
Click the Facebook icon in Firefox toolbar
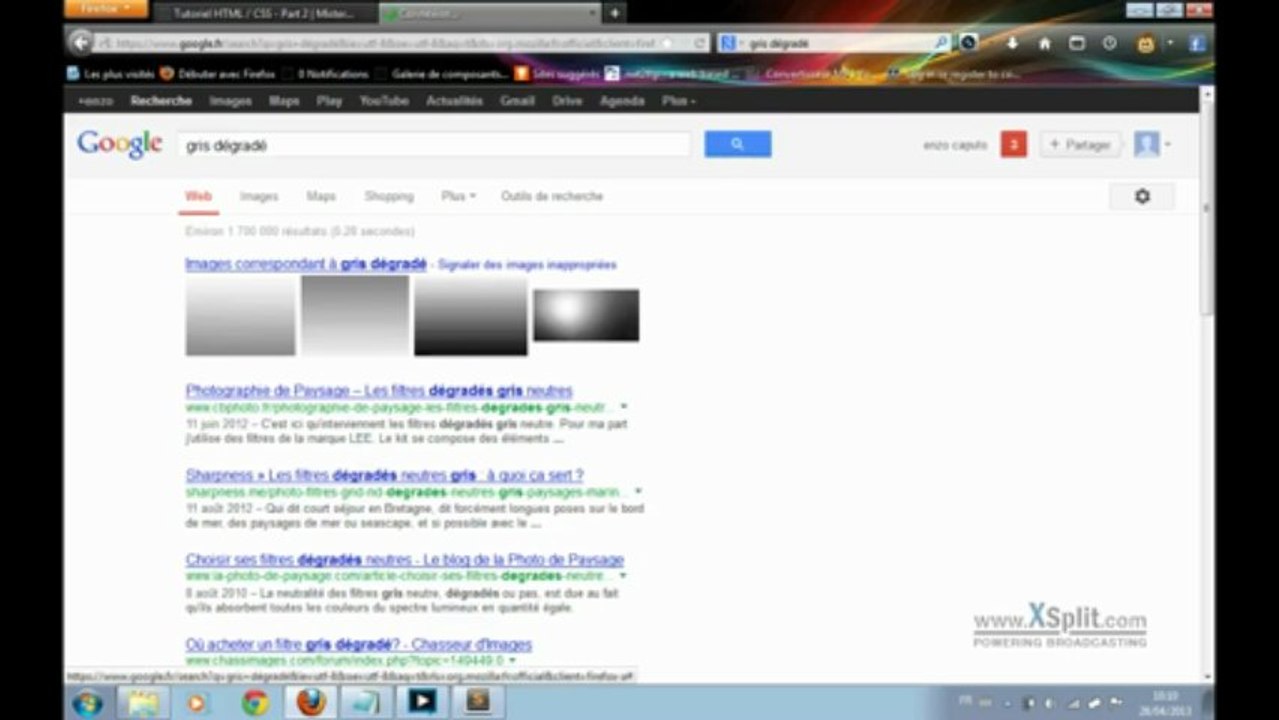pyautogui.click(x=1196, y=44)
